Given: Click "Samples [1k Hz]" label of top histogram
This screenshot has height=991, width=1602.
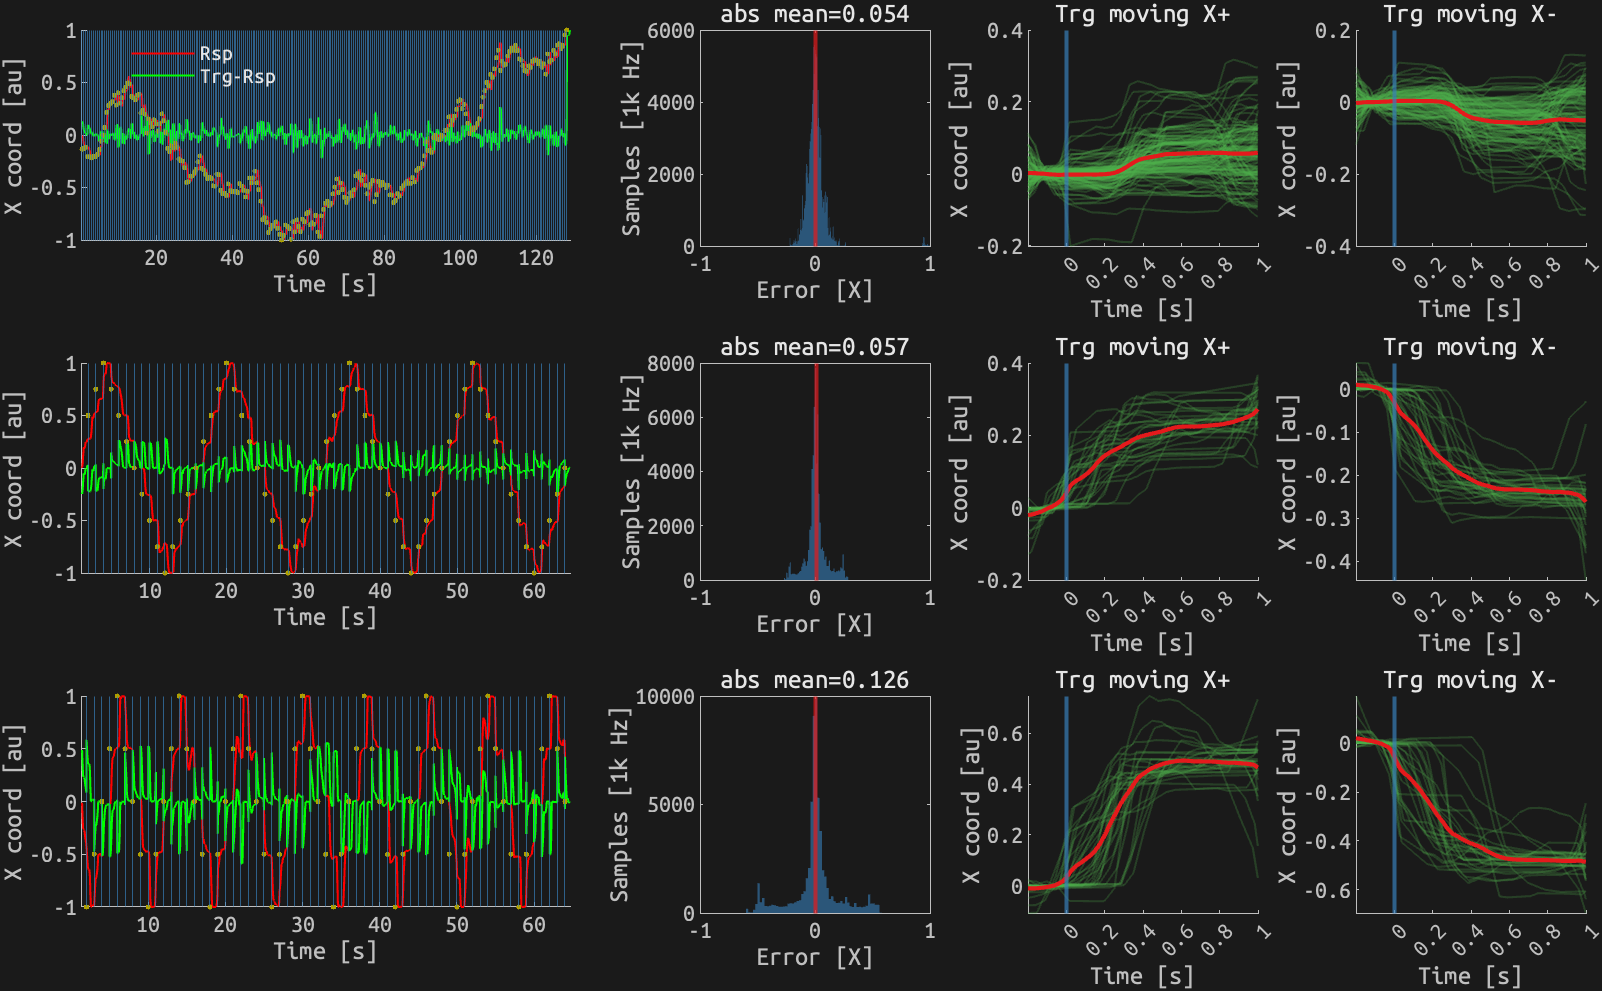Looking at the screenshot, I should coord(631,138).
